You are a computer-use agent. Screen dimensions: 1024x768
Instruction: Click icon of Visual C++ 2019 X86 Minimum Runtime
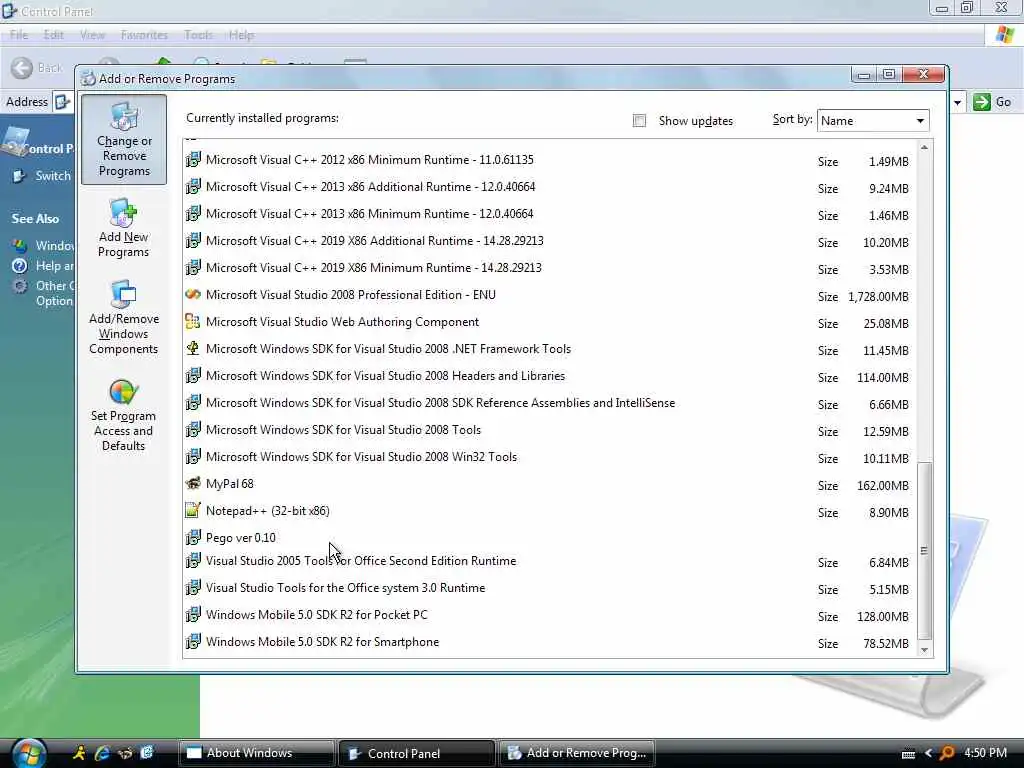(193, 268)
